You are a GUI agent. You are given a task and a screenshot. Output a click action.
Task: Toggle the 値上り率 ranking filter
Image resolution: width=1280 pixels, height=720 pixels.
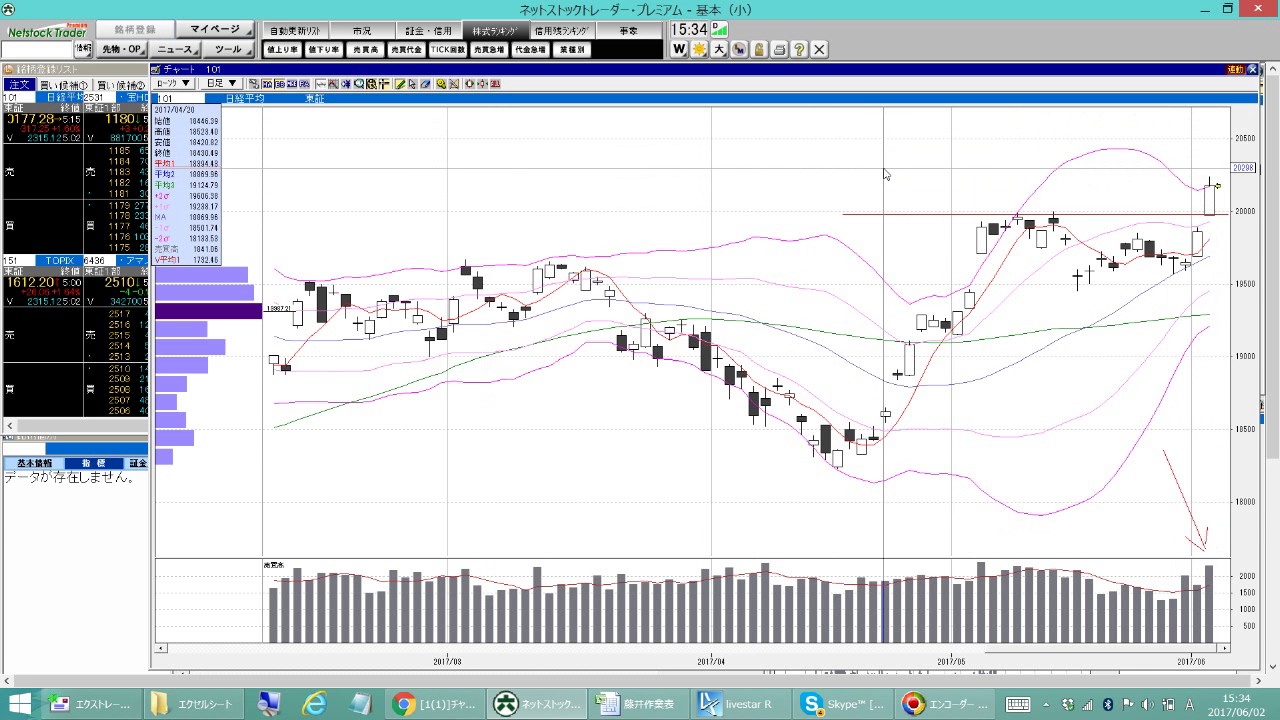282,49
